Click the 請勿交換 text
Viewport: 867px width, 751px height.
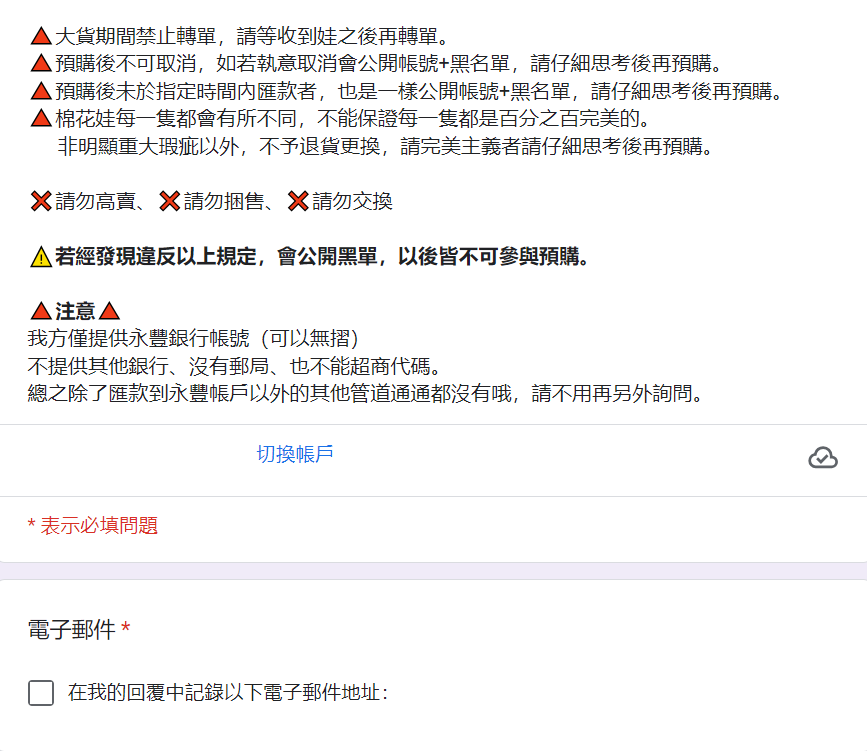(x=352, y=201)
